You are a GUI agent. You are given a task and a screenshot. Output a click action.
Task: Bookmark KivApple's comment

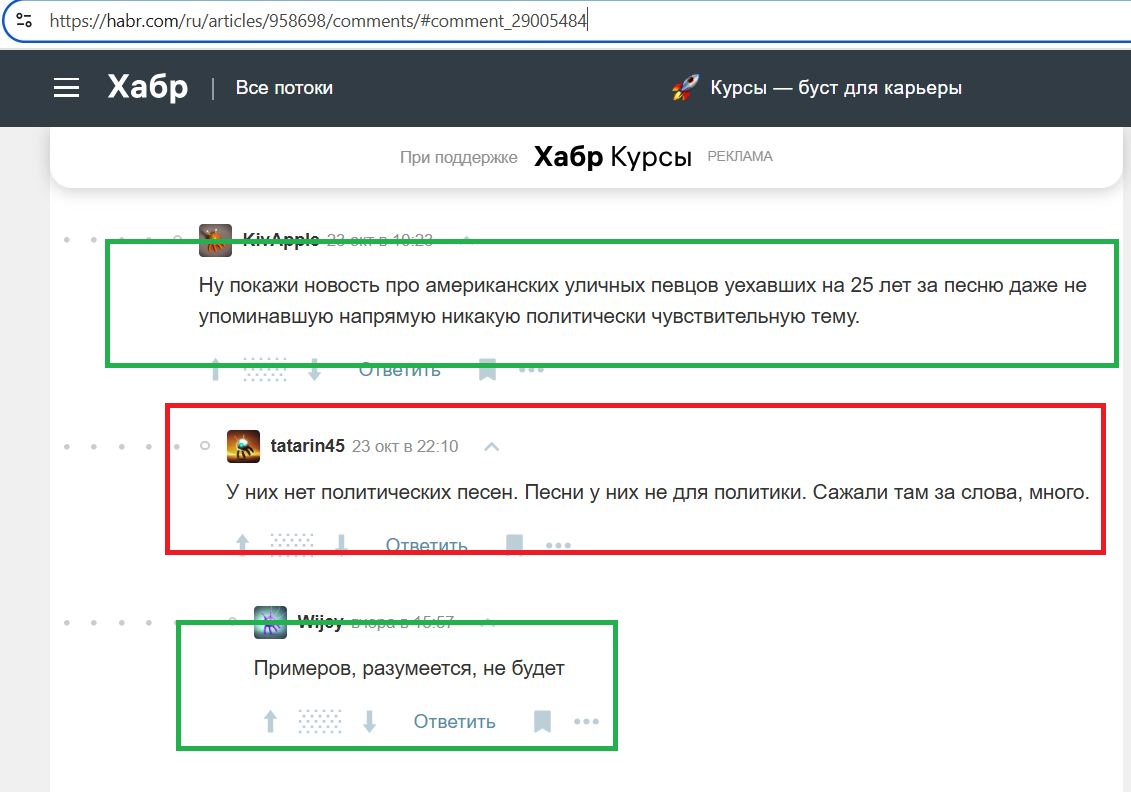pyautogui.click(x=487, y=369)
